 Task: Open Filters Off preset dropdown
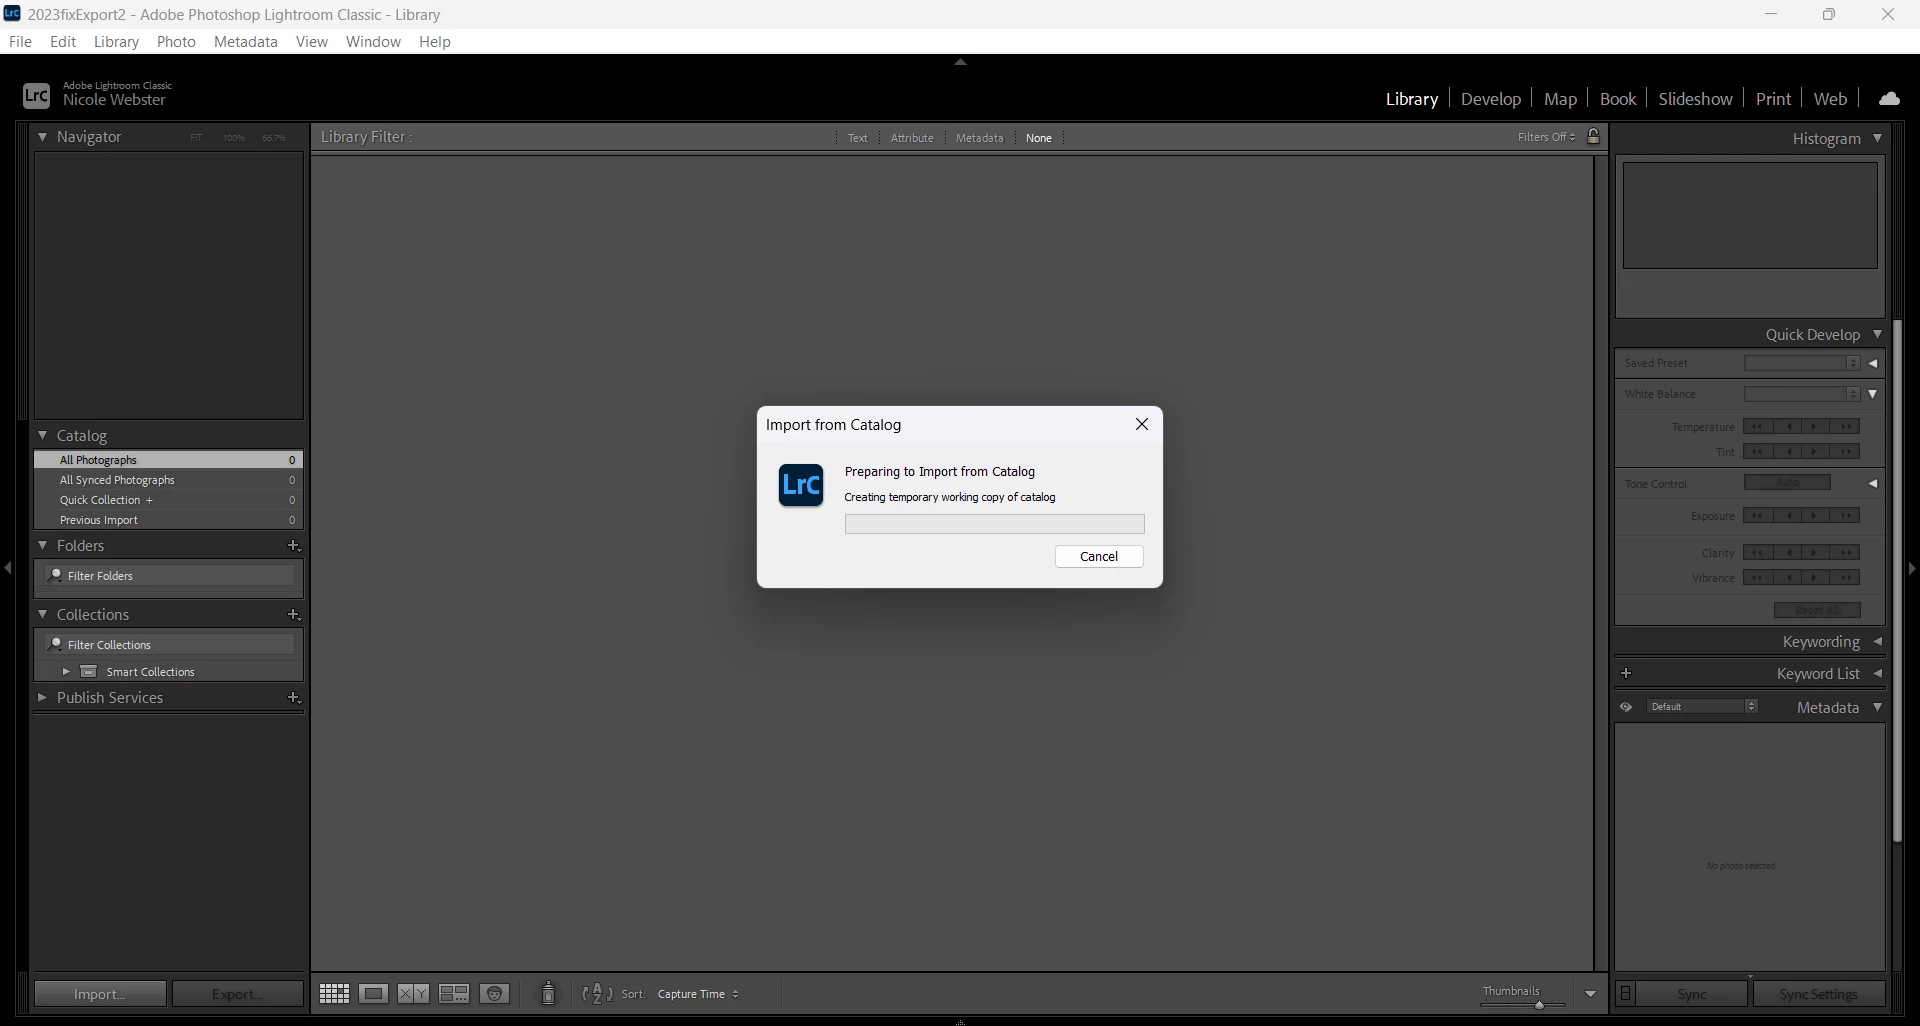pos(1546,137)
